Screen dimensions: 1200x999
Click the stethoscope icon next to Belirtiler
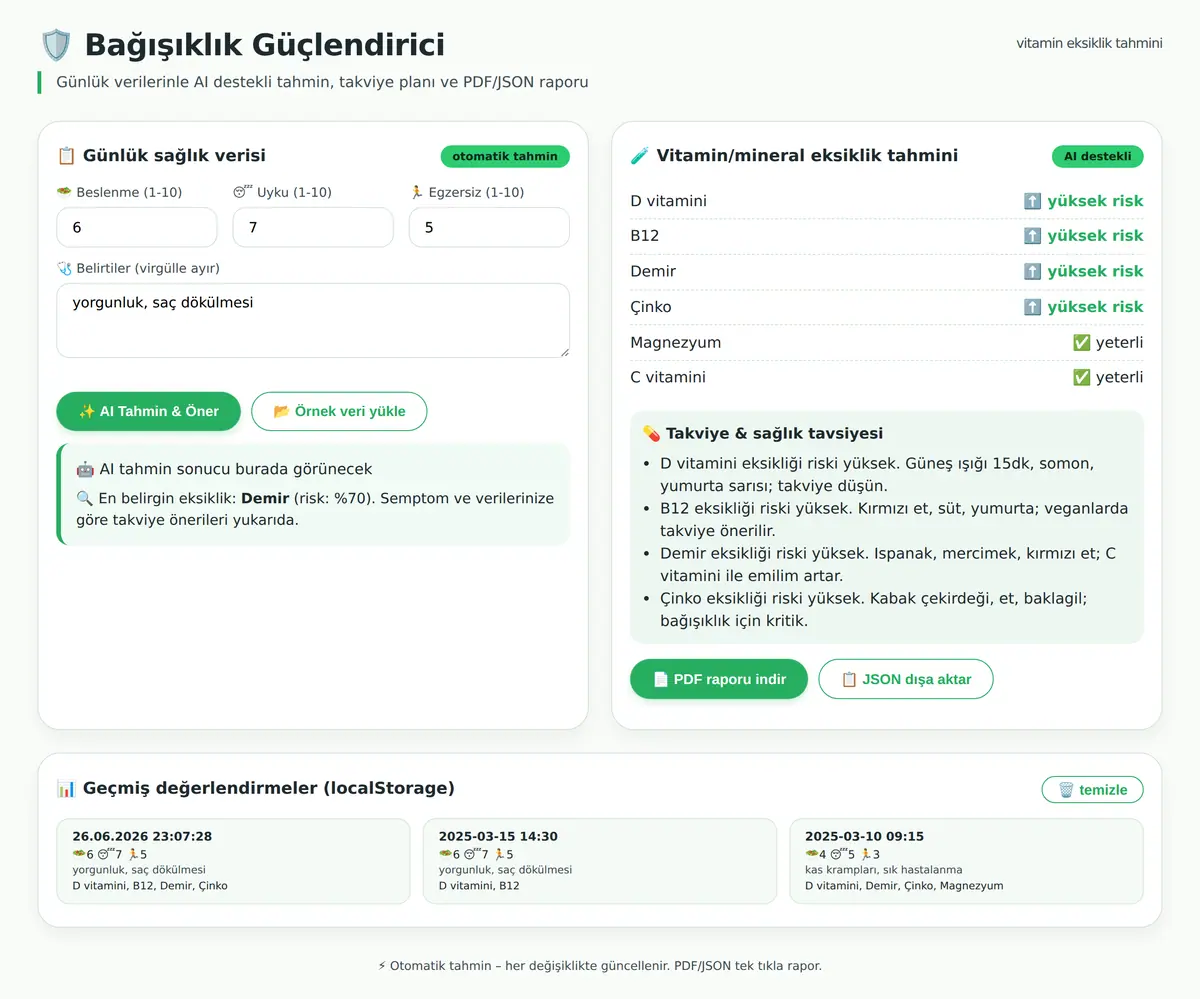[64, 268]
